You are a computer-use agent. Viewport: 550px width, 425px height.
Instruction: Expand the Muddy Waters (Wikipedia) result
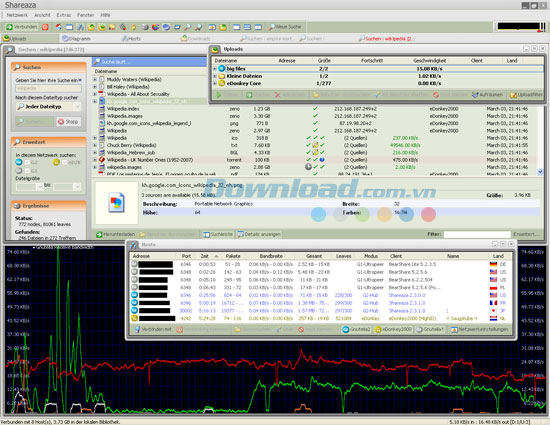(x=95, y=80)
